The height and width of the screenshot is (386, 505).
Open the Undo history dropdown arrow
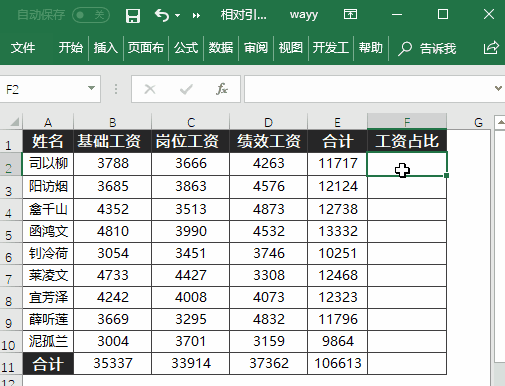click(177, 16)
